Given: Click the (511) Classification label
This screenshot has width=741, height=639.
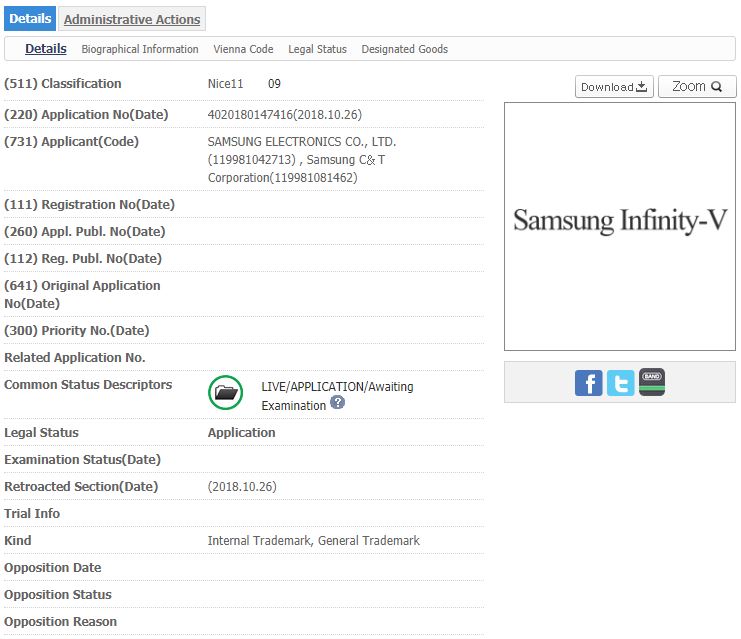Looking at the screenshot, I should coord(63,84).
